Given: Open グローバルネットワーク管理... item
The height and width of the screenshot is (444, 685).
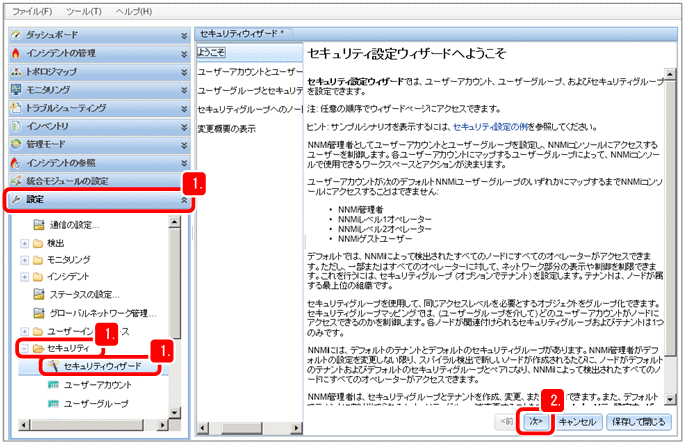Looking at the screenshot, I should tap(103, 313).
